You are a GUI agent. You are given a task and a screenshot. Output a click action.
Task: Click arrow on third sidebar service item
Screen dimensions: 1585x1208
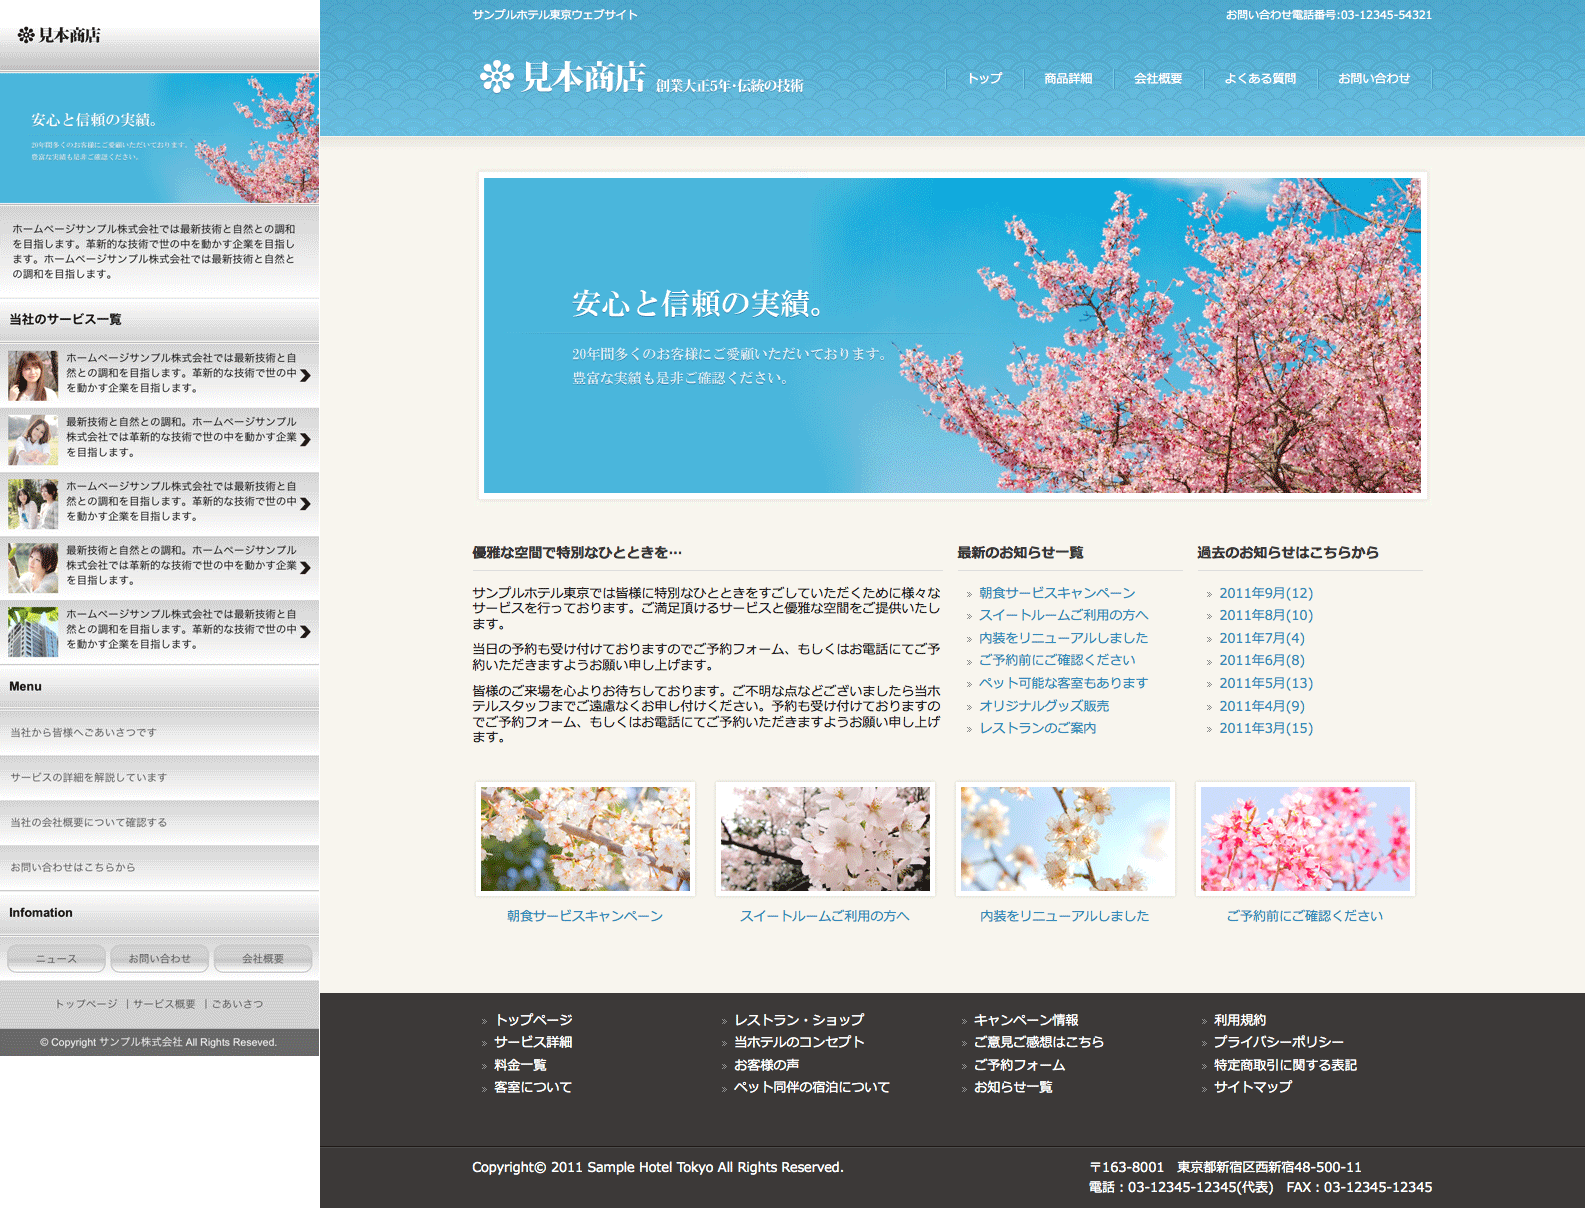(x=305, y=503)
